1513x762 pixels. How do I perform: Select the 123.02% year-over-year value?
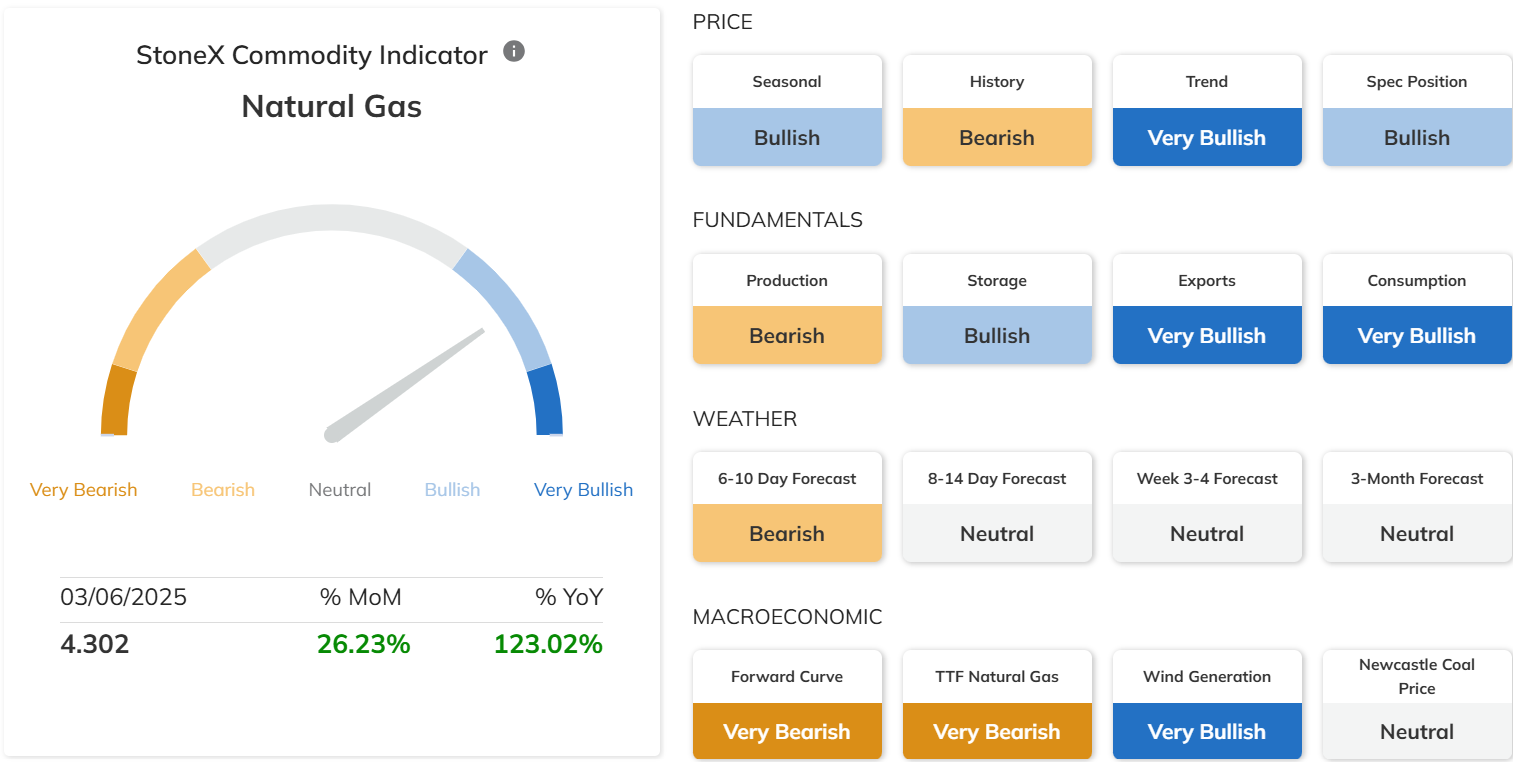tap(548, 644)
